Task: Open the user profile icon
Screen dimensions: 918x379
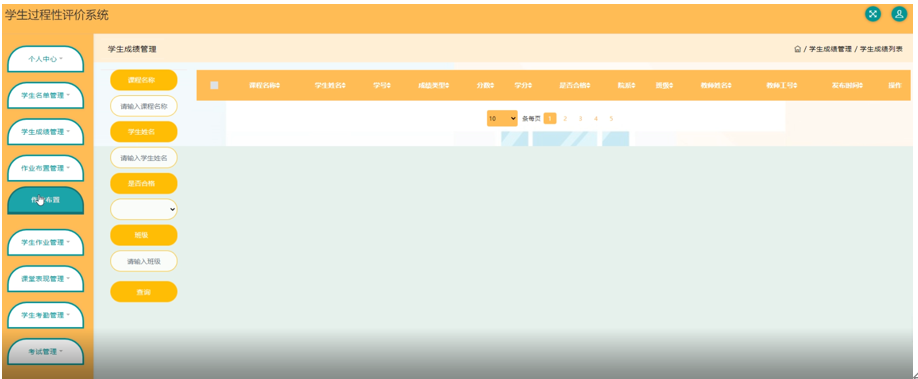Action: click(899, 15)
